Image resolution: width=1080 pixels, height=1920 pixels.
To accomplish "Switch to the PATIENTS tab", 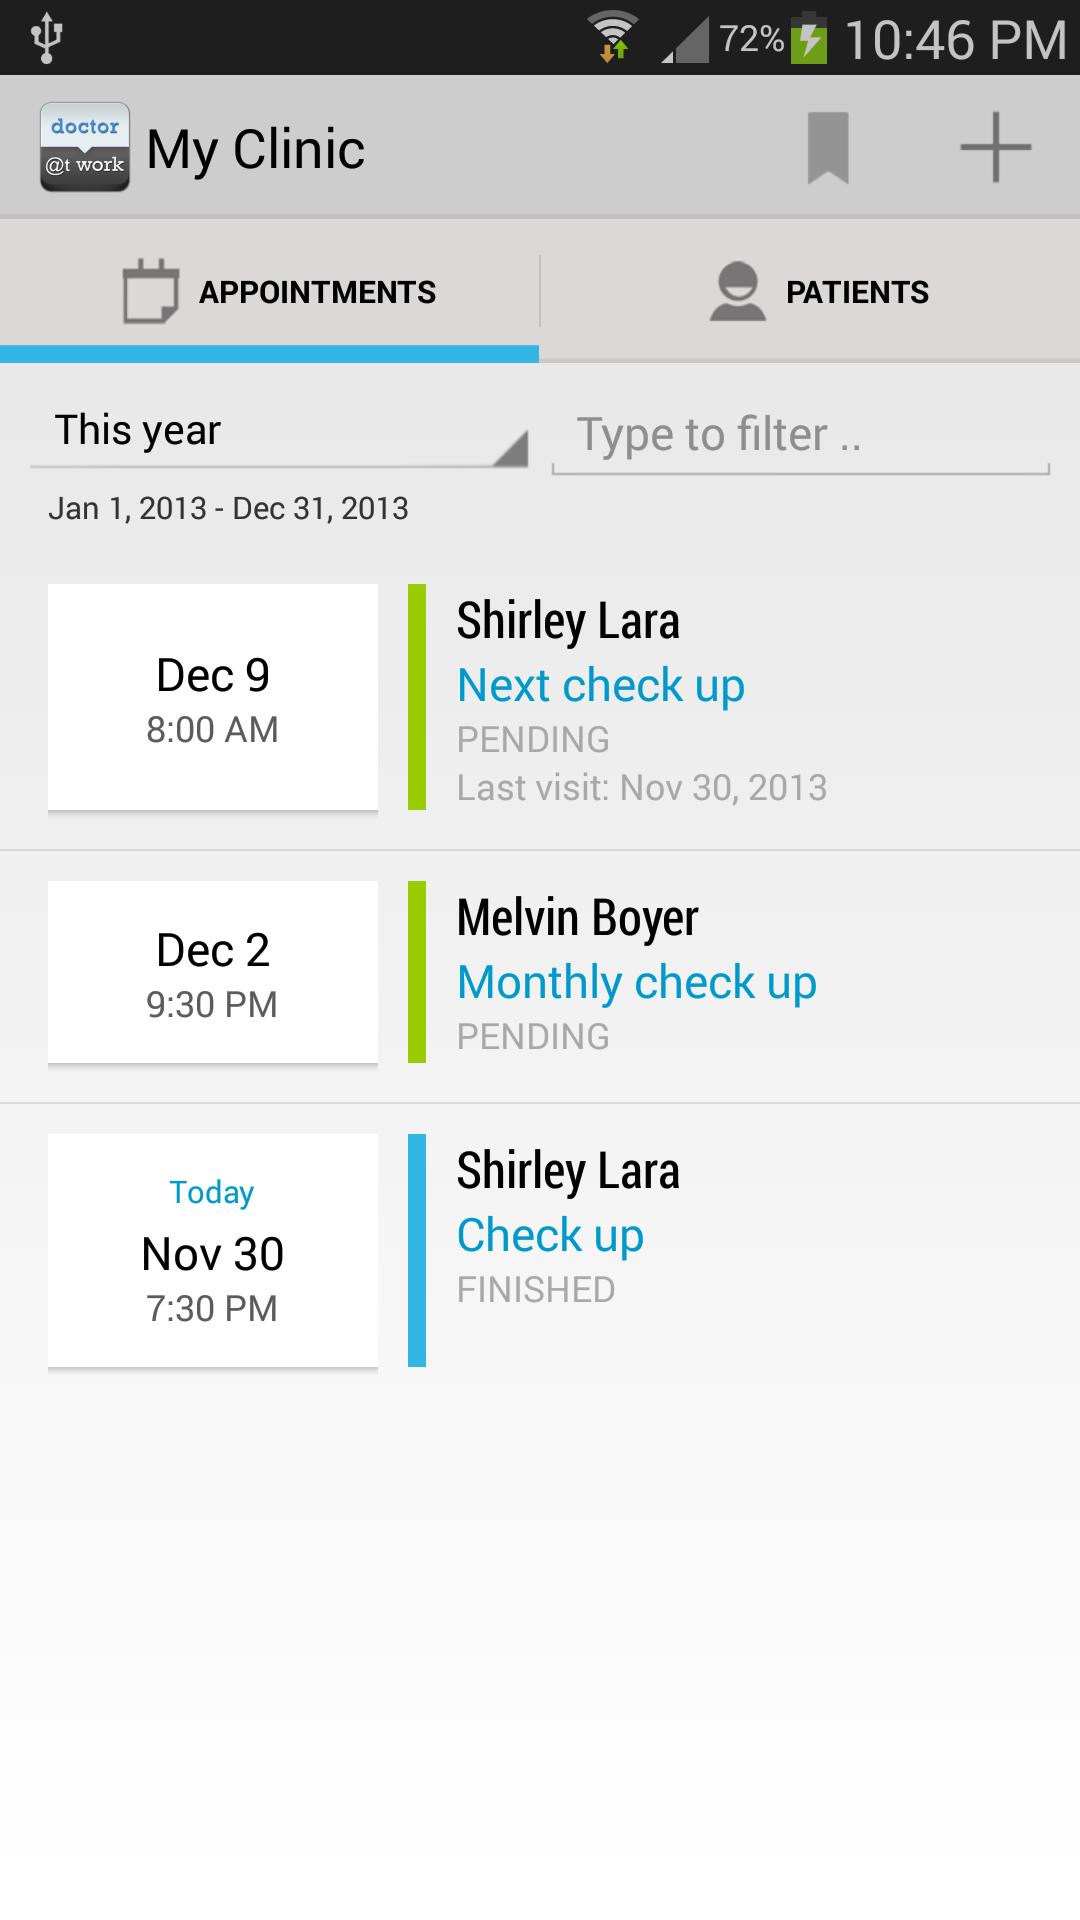I will 857,292.
